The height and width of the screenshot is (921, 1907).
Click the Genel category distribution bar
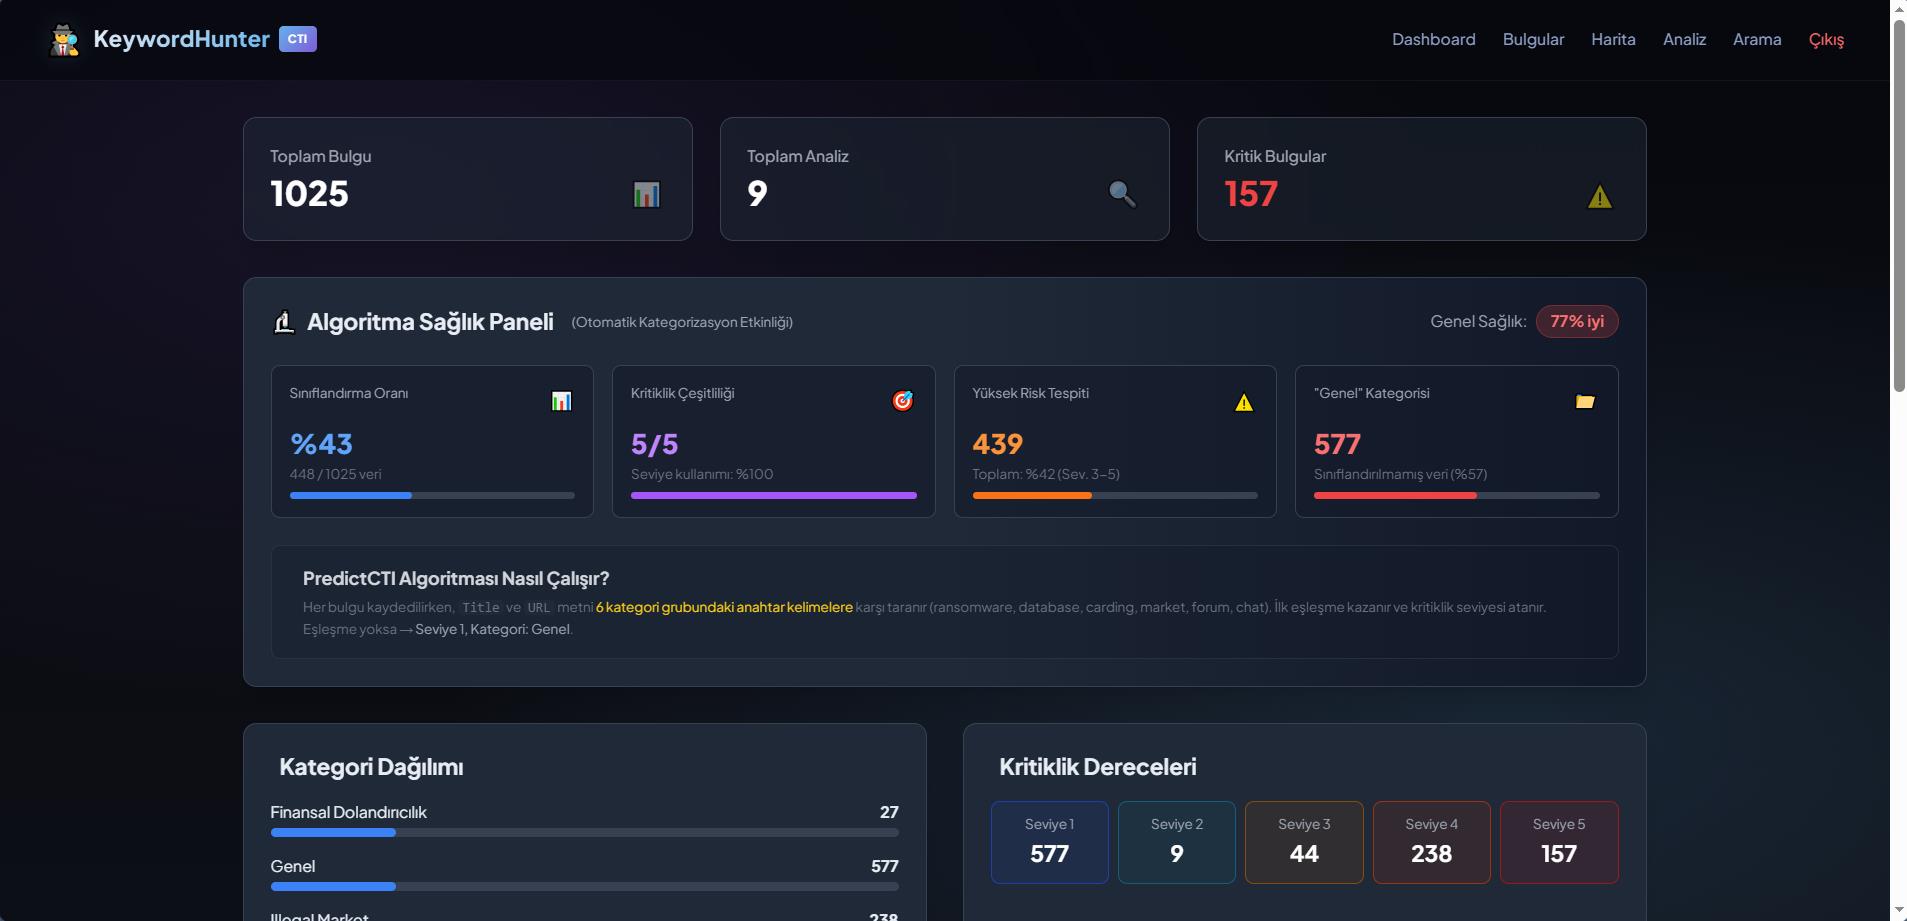584,886
